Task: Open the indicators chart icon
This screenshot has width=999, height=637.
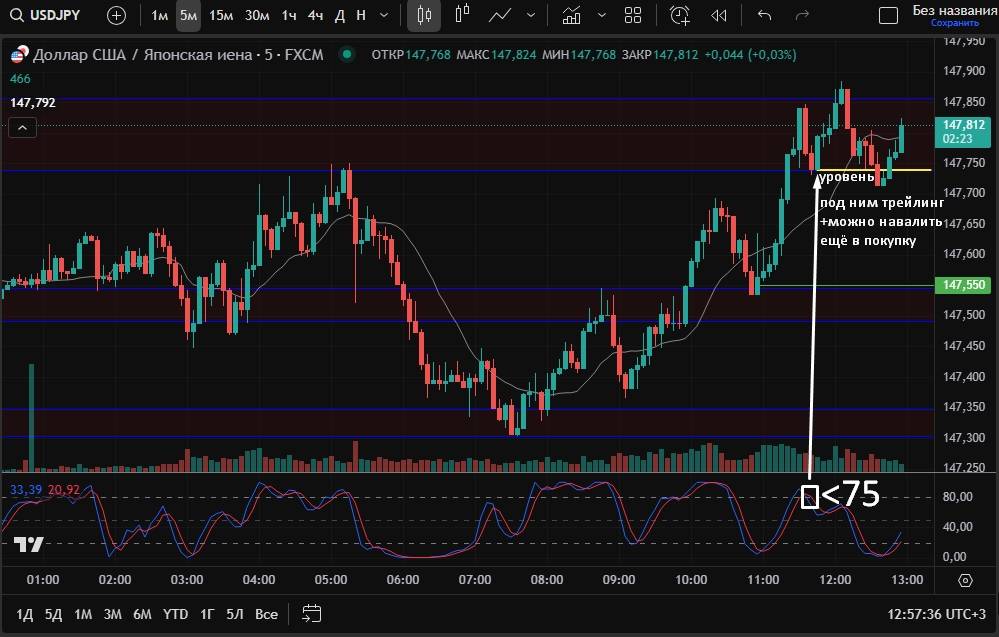Action: [572, 15]
